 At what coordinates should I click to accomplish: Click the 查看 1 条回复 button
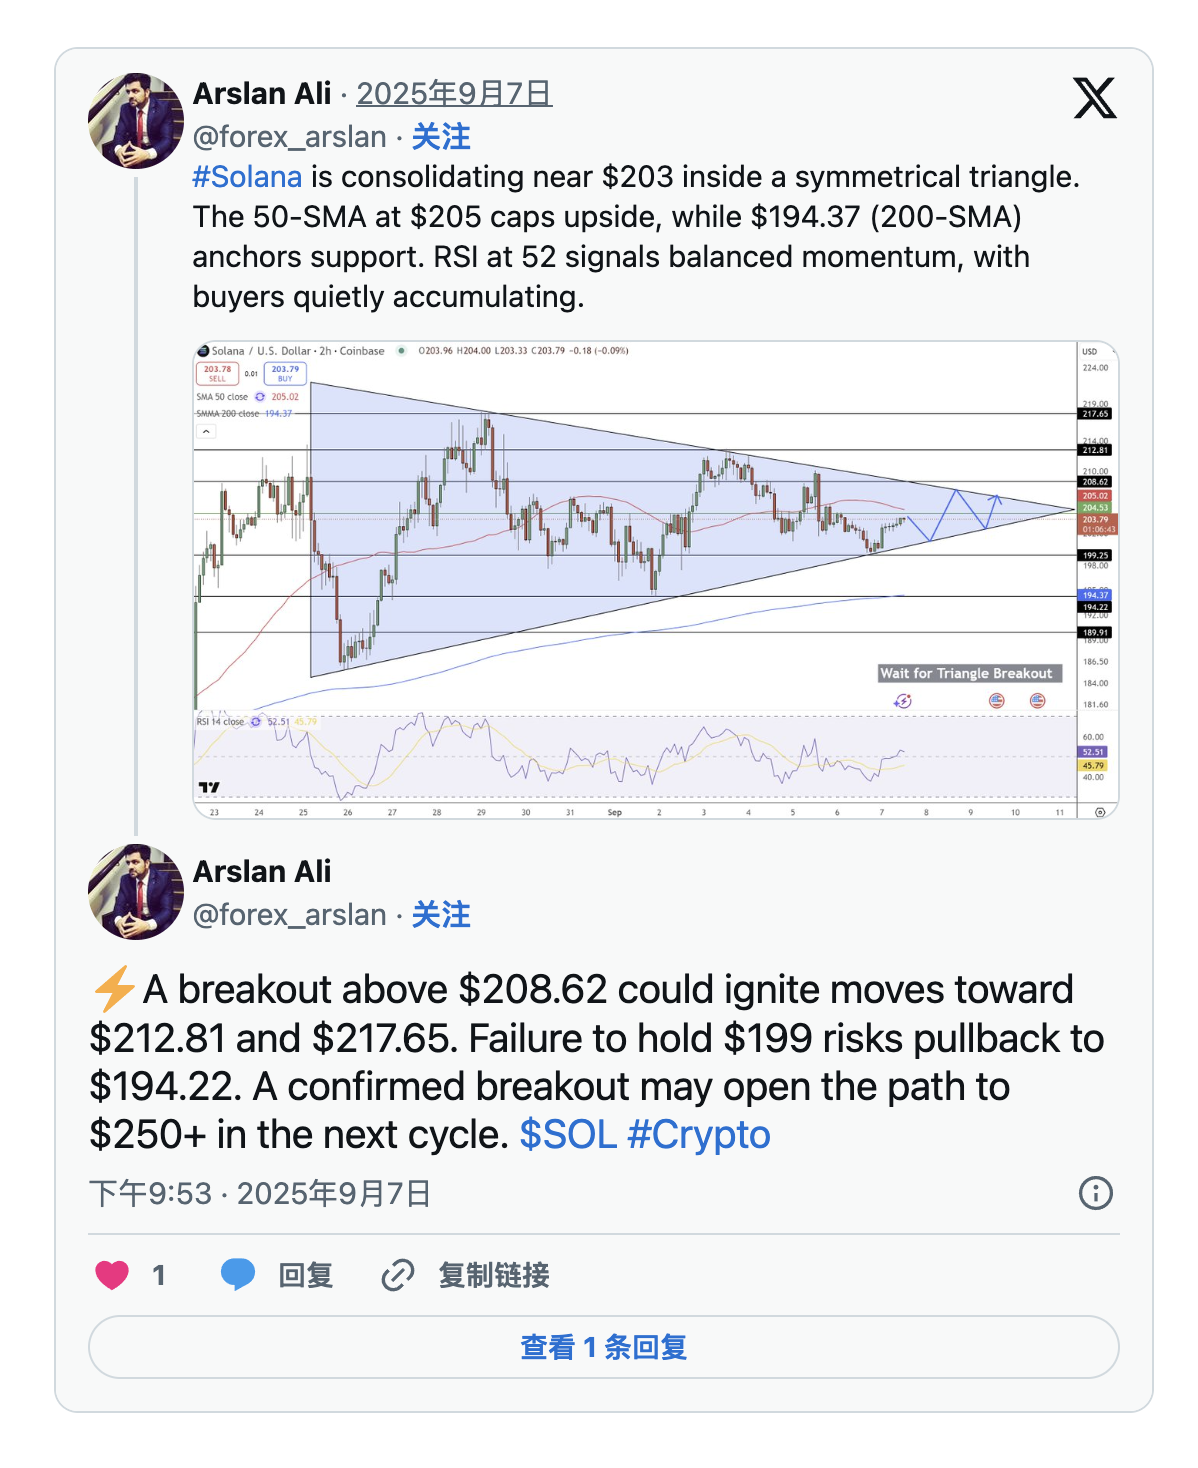pos(603,1347)
